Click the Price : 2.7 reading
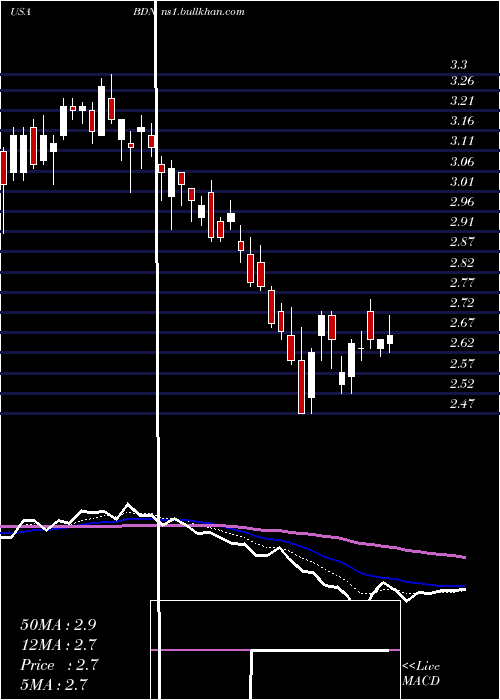The width and height of the screenshot is (500, 700). [x=58, y=665]
